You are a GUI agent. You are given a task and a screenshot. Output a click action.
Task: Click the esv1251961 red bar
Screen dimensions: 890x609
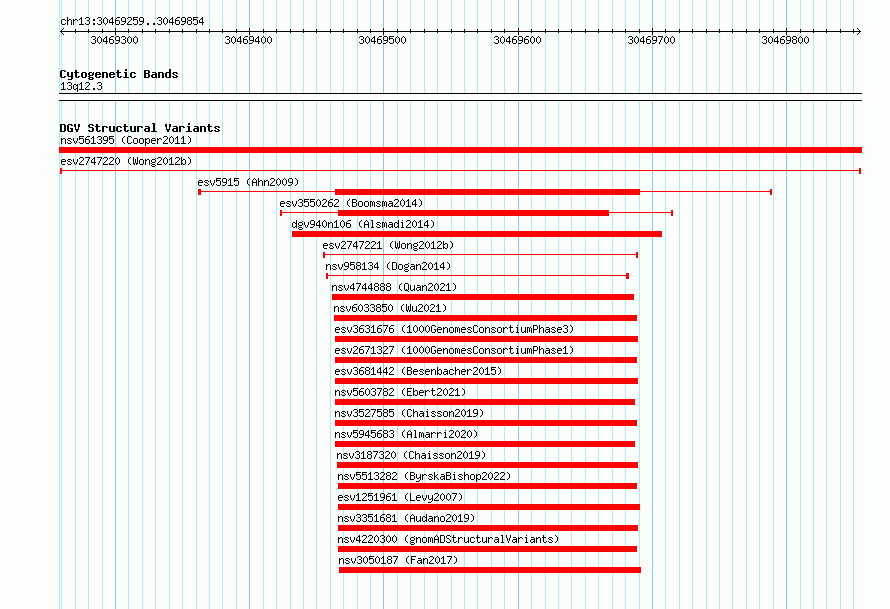pos(489,507)
